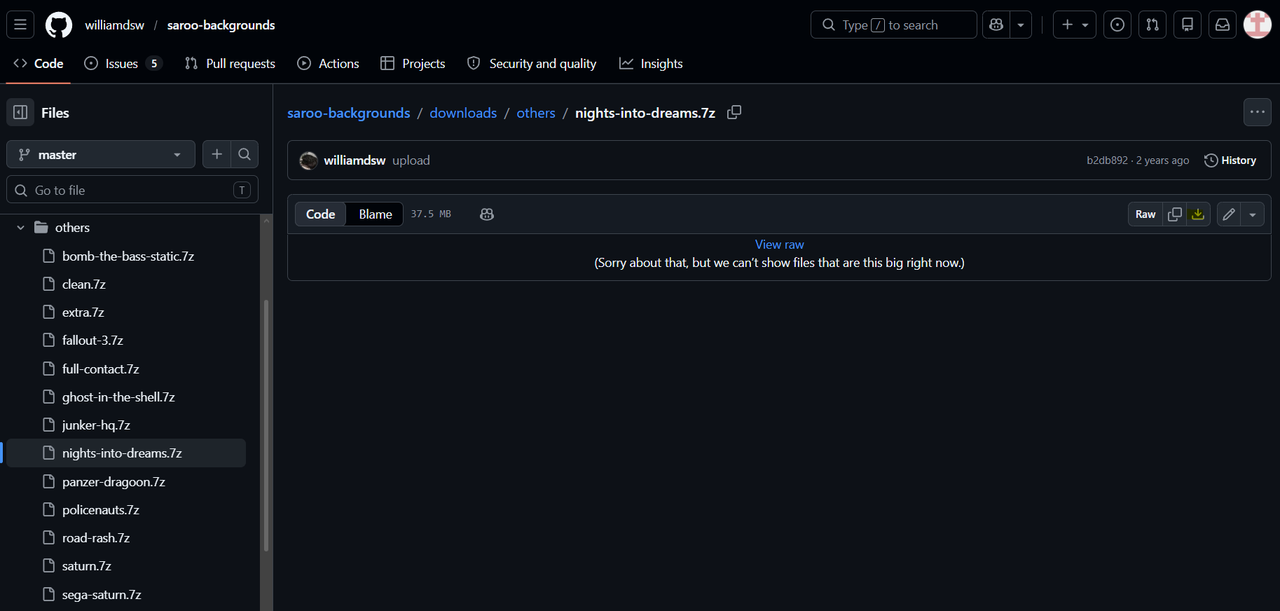Screen dimensions: 1280x611
Task: Switch to the Insights tab
Action: point(651,63)
